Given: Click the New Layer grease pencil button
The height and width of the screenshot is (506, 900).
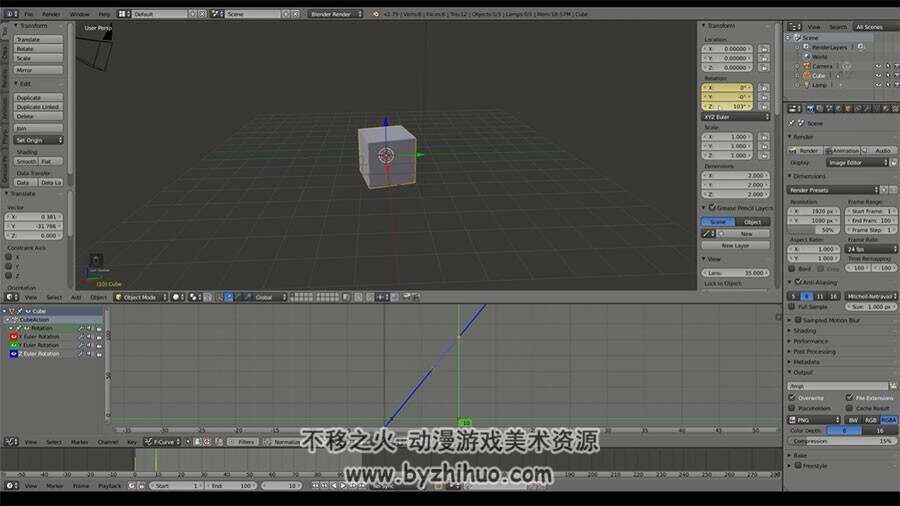Looking at the screenshot, I should pos(735,245).
